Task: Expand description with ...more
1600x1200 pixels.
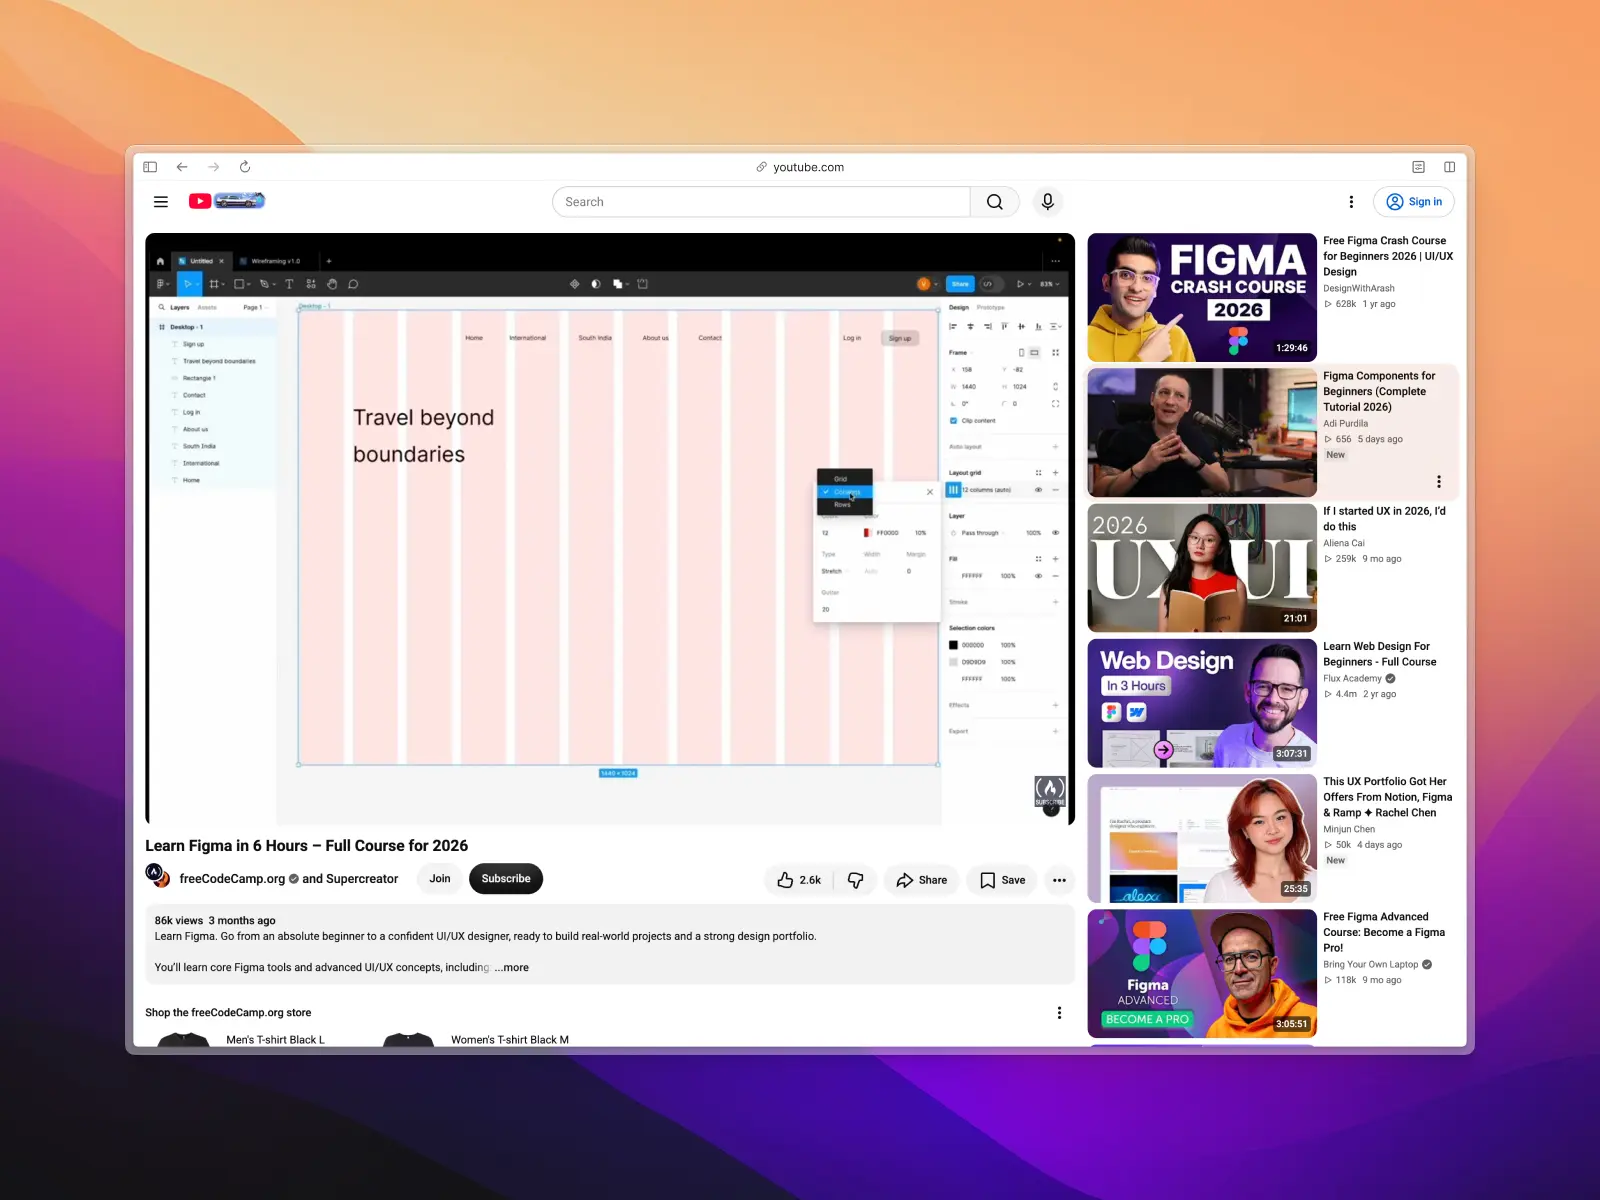Action: tap(512, 968)
